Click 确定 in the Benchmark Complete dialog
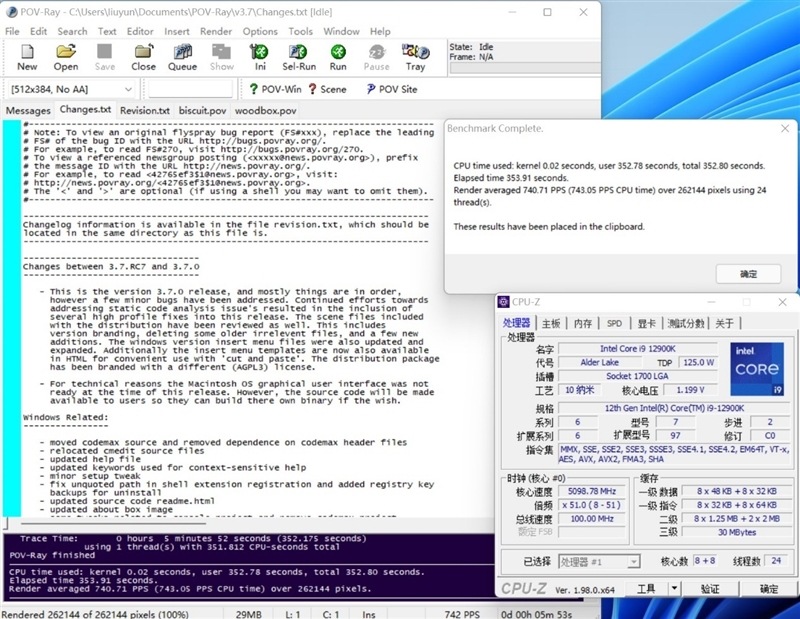Viewport: 800px width, 619px height. tap(748, 273)
